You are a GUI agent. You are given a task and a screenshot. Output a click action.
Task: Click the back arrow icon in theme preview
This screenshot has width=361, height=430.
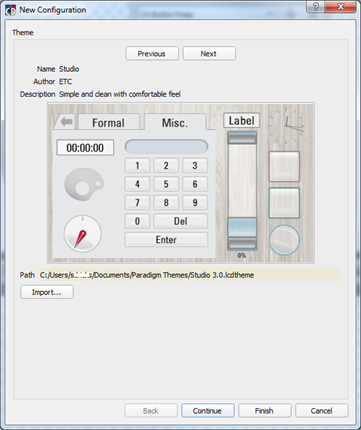66,122
